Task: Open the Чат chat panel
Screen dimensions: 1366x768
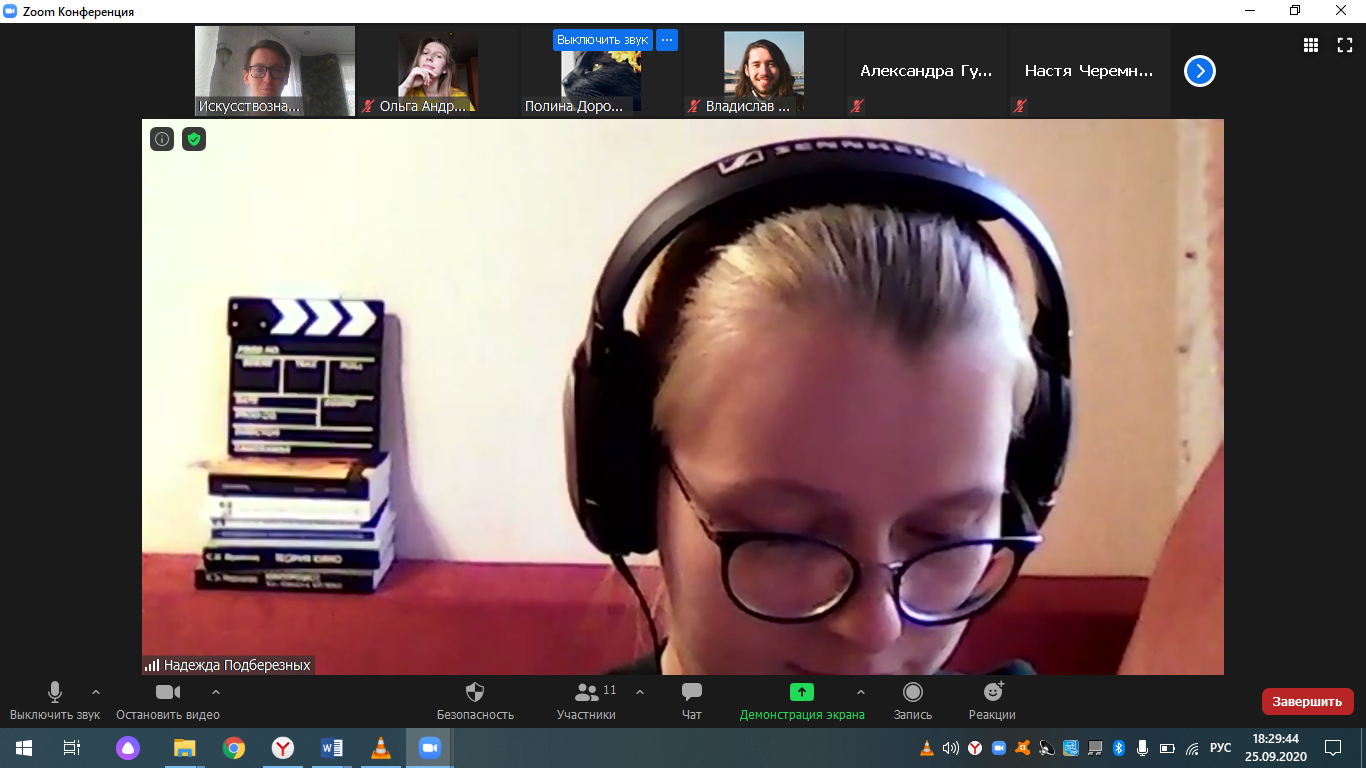Action: (692, 701)
